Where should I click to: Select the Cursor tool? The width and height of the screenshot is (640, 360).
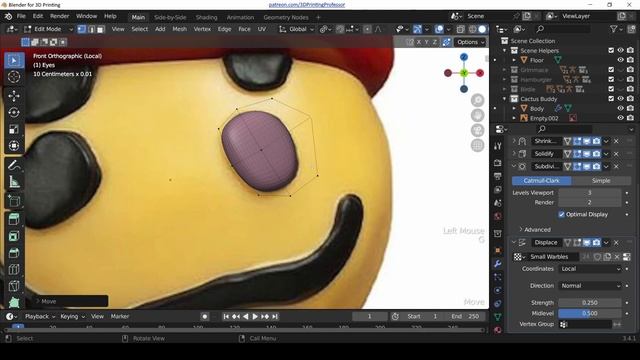click(x=14, y=77)
